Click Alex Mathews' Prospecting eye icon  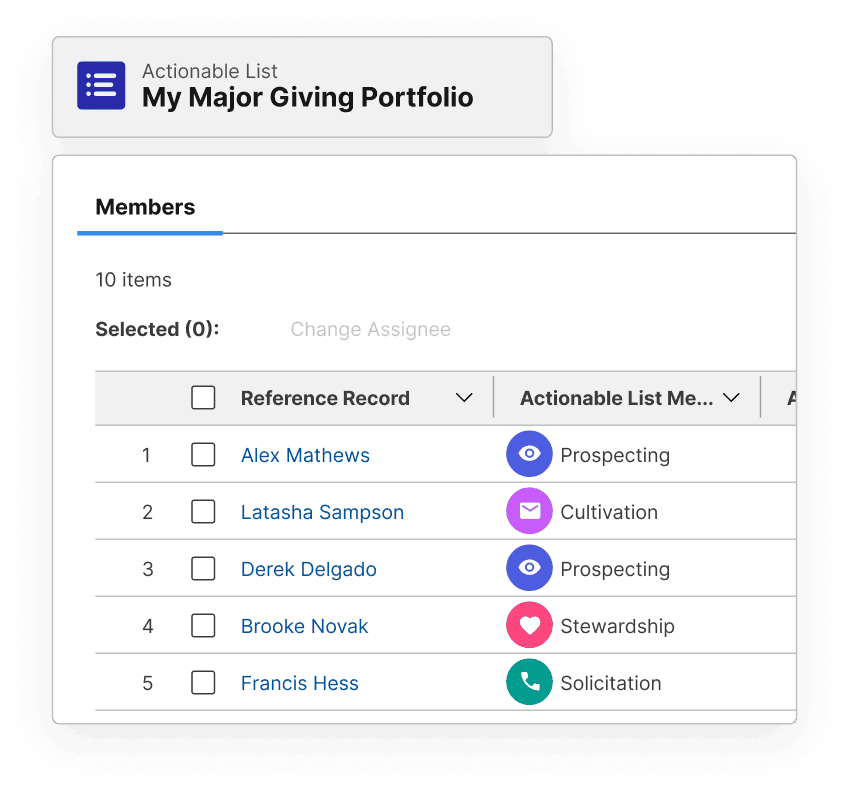[529, 455]
